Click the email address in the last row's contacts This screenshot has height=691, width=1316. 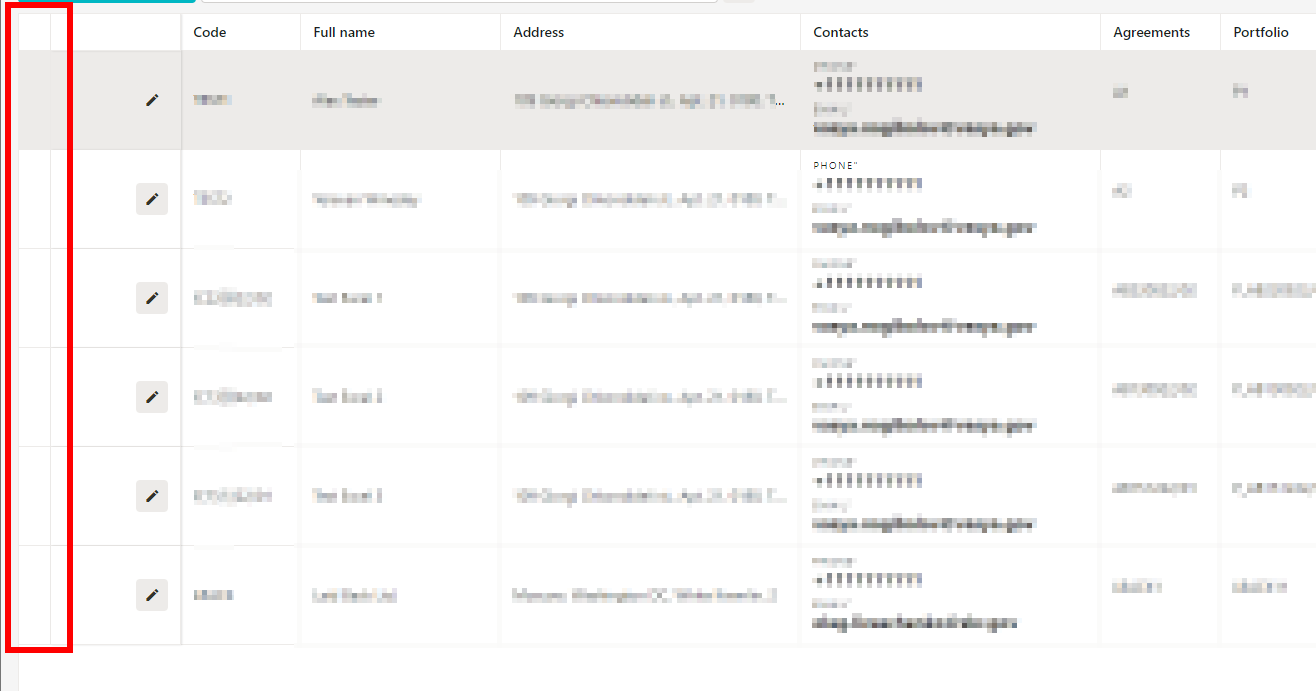(915, 623)
